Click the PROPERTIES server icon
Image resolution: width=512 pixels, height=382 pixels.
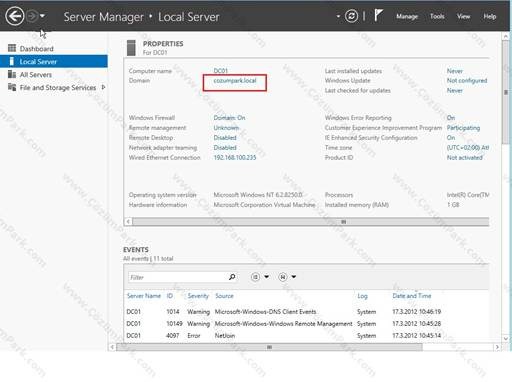coord(131,48)
